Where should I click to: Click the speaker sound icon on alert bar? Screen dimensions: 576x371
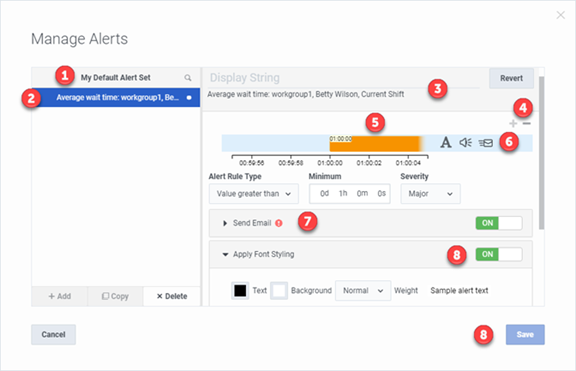465,142
